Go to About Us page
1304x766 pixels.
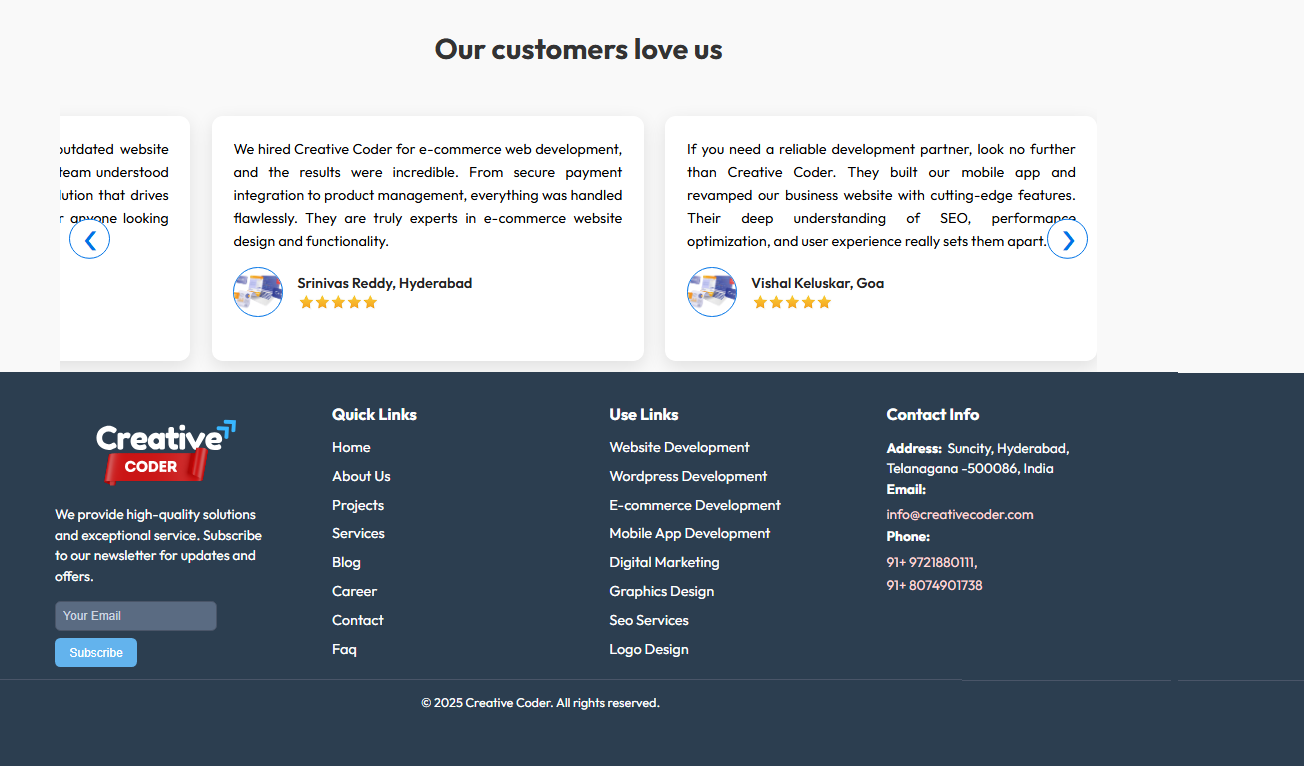(x=361, y=476)
